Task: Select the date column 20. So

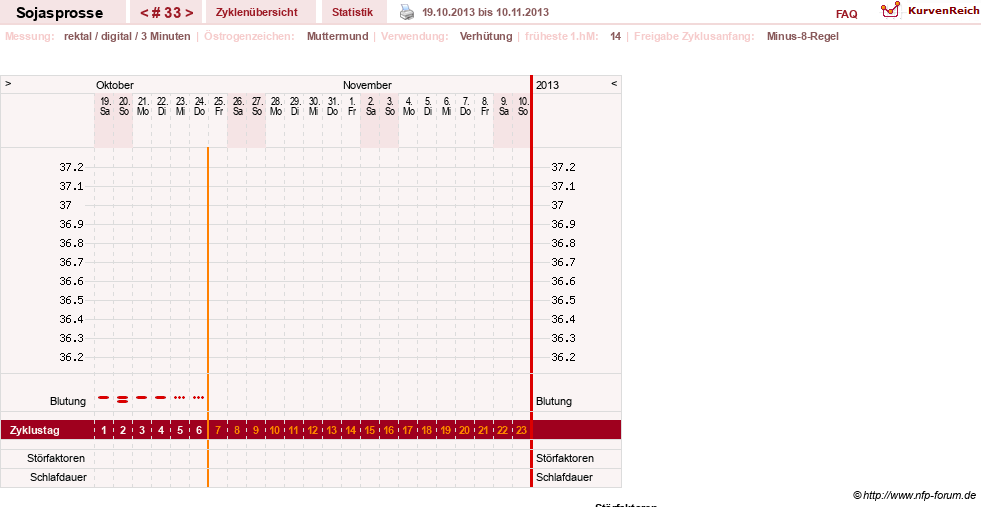Action: click(x=124, y=106)
